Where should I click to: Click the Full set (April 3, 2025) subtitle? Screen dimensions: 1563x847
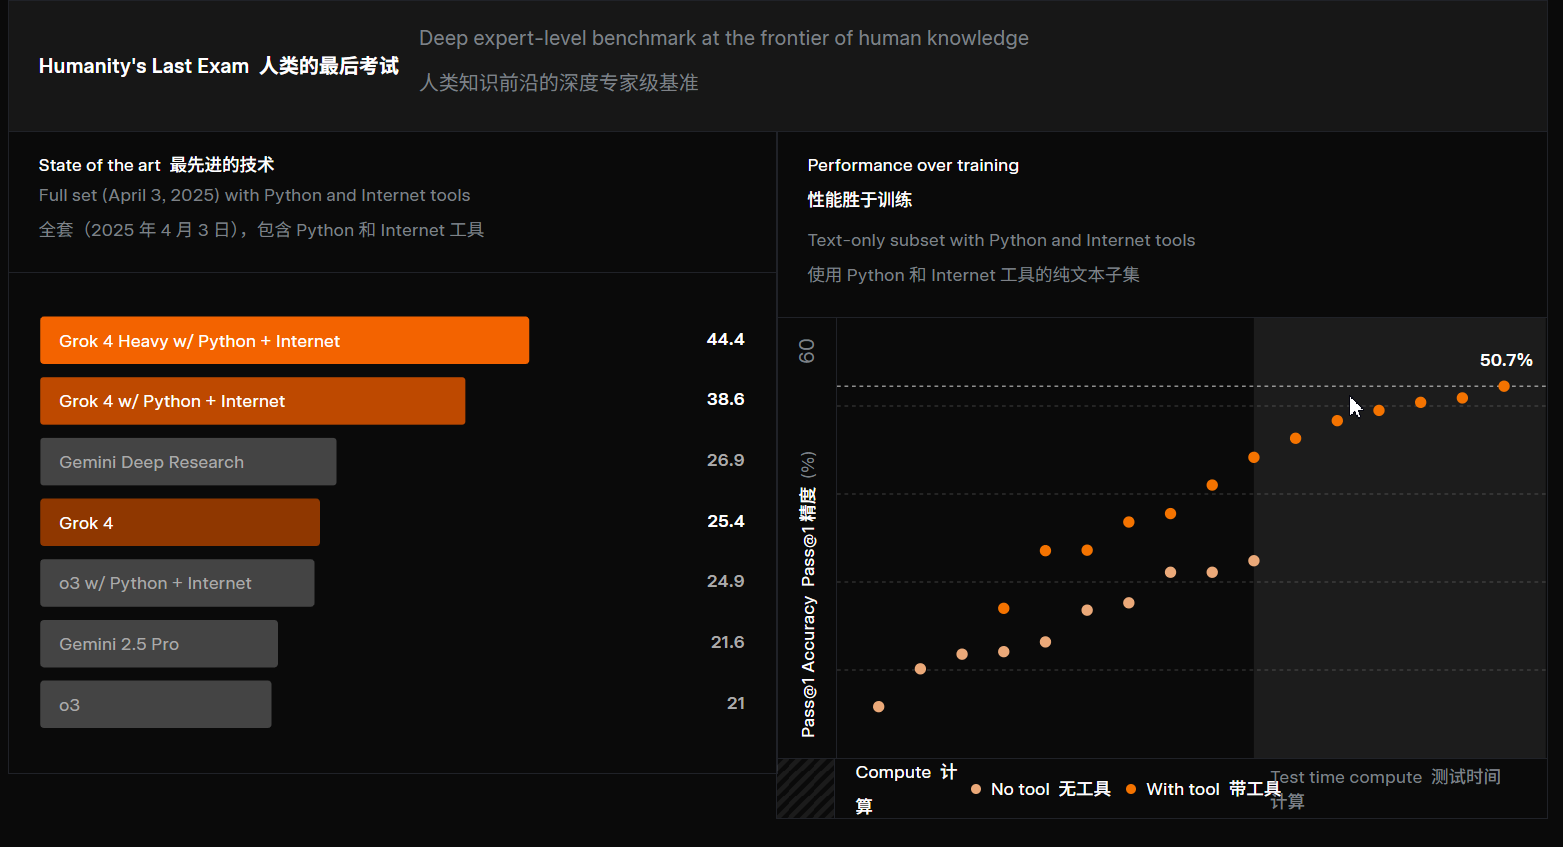(x=254, y=195)
